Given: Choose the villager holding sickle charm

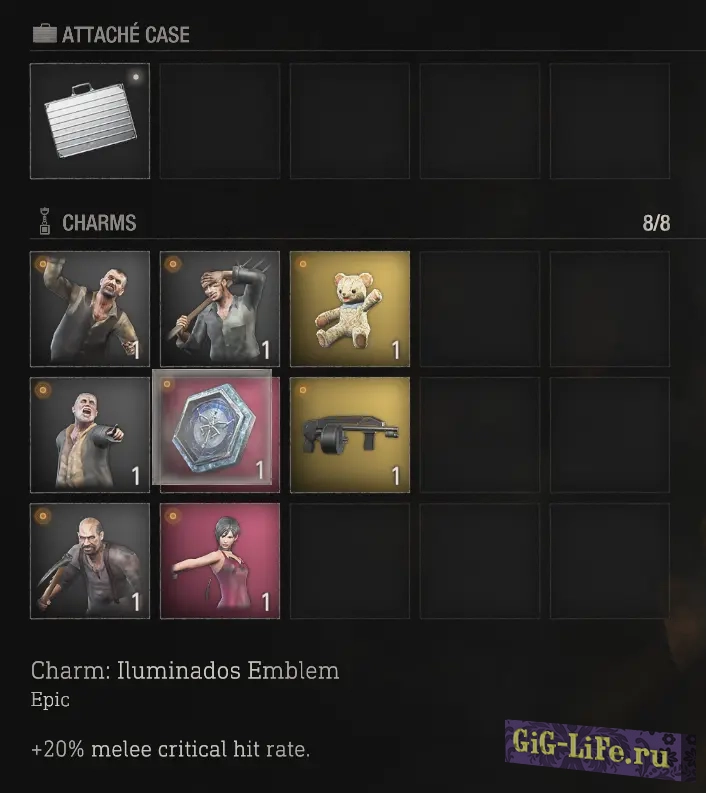Looking at the screenshot, I should pos(90,561).
